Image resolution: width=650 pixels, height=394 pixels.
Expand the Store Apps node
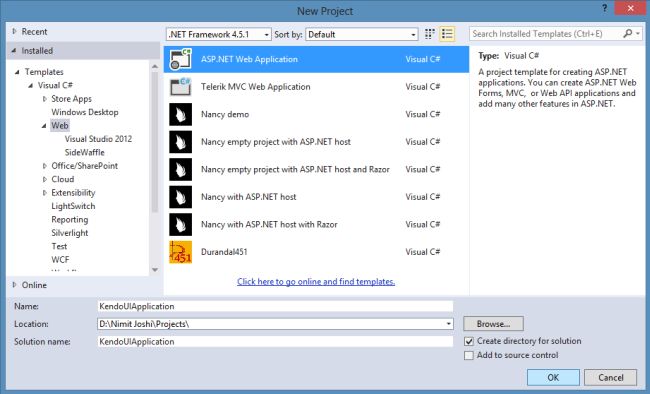[45, 99]
